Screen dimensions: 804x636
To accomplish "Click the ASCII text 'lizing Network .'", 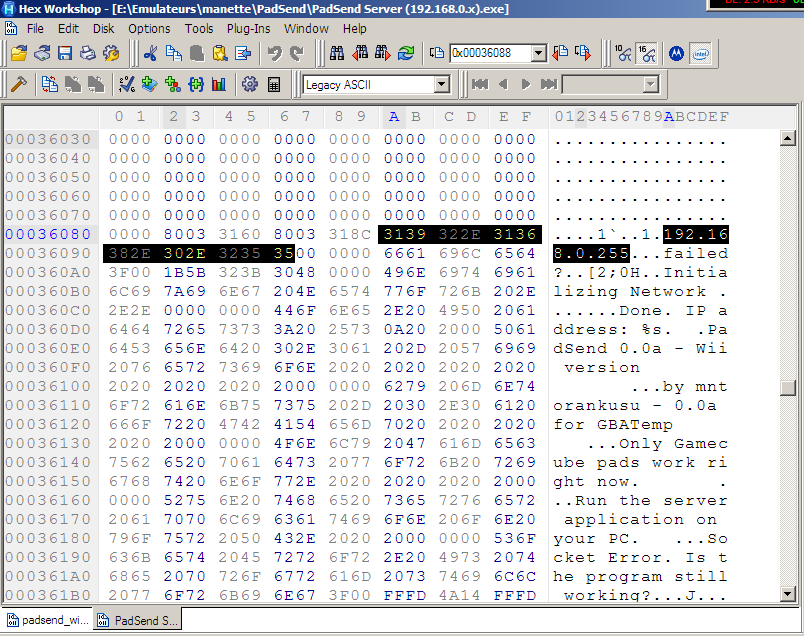I will [x=640, y=291].
